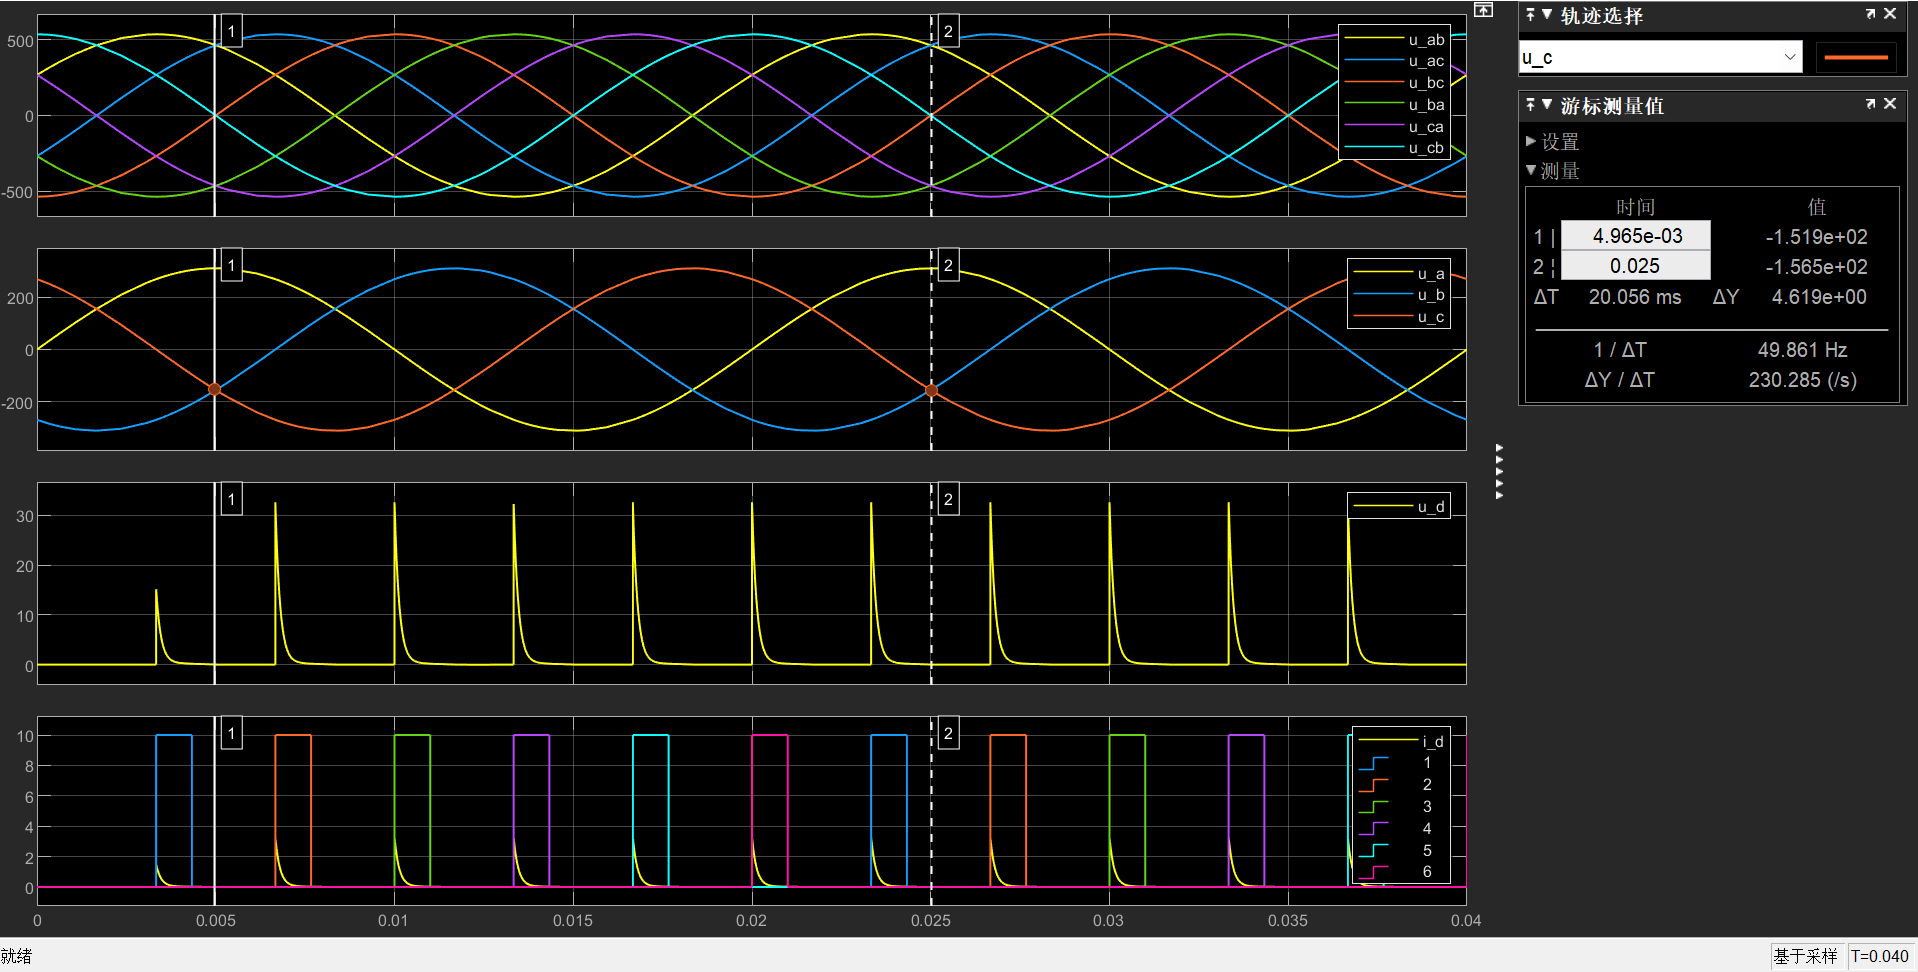Toggle u_ab trace in the legend

click(x=1395, y=39)
